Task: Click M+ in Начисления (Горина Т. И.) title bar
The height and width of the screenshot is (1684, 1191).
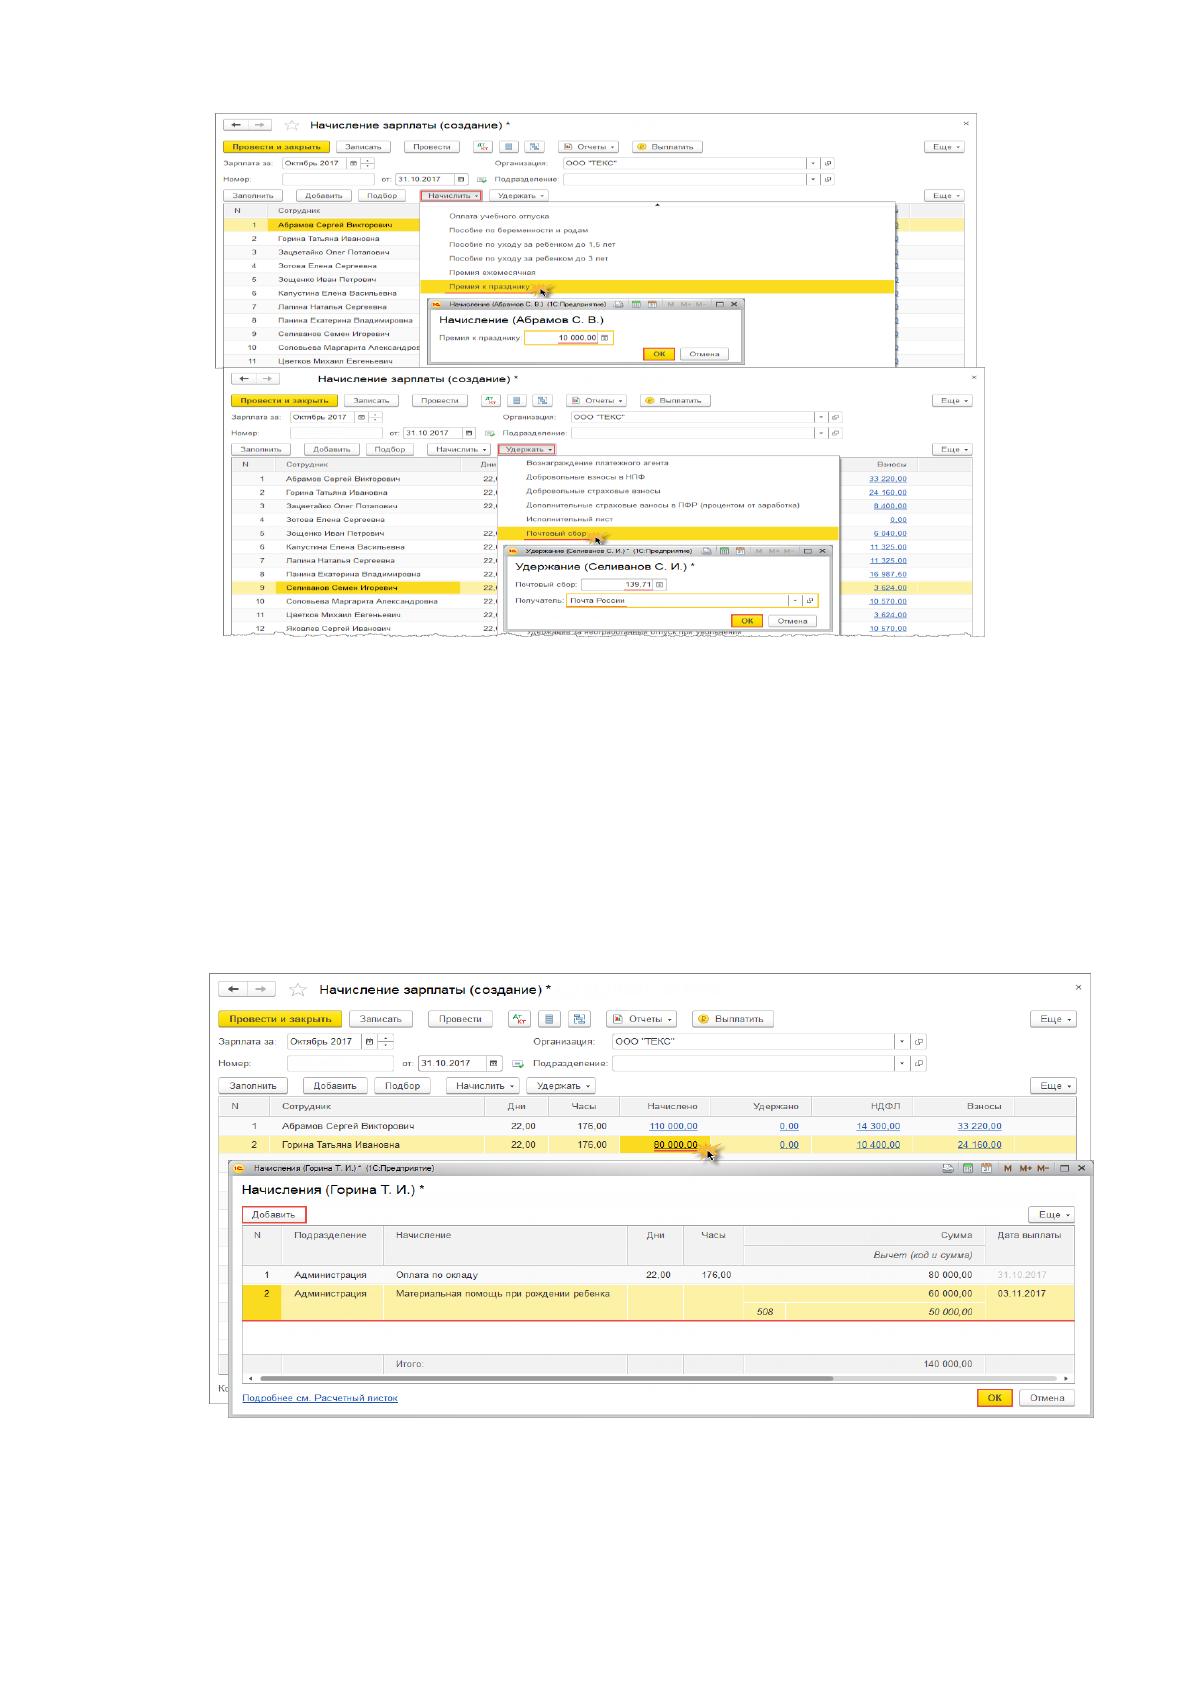Action: [1025, 1168]
